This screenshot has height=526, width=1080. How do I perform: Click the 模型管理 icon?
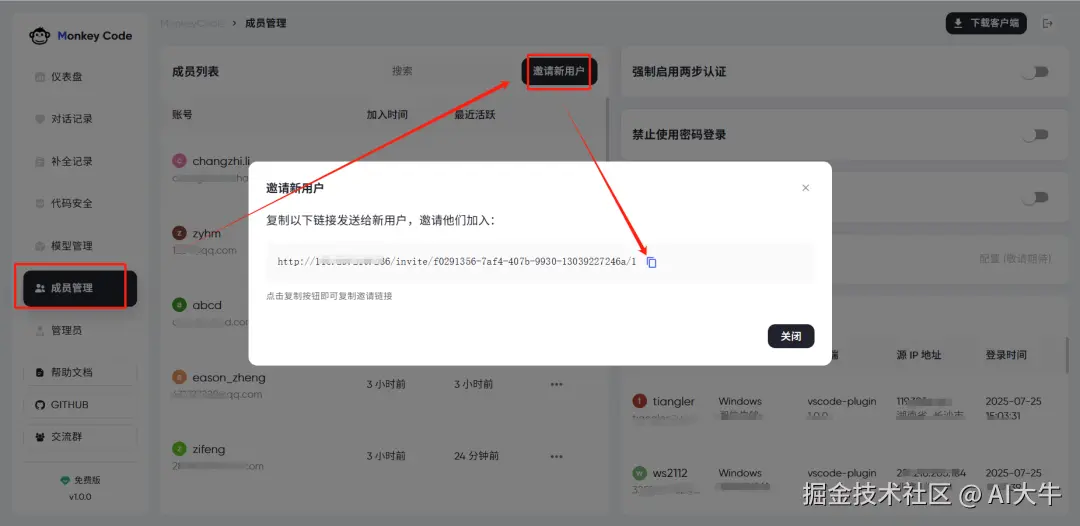(40, 246)
